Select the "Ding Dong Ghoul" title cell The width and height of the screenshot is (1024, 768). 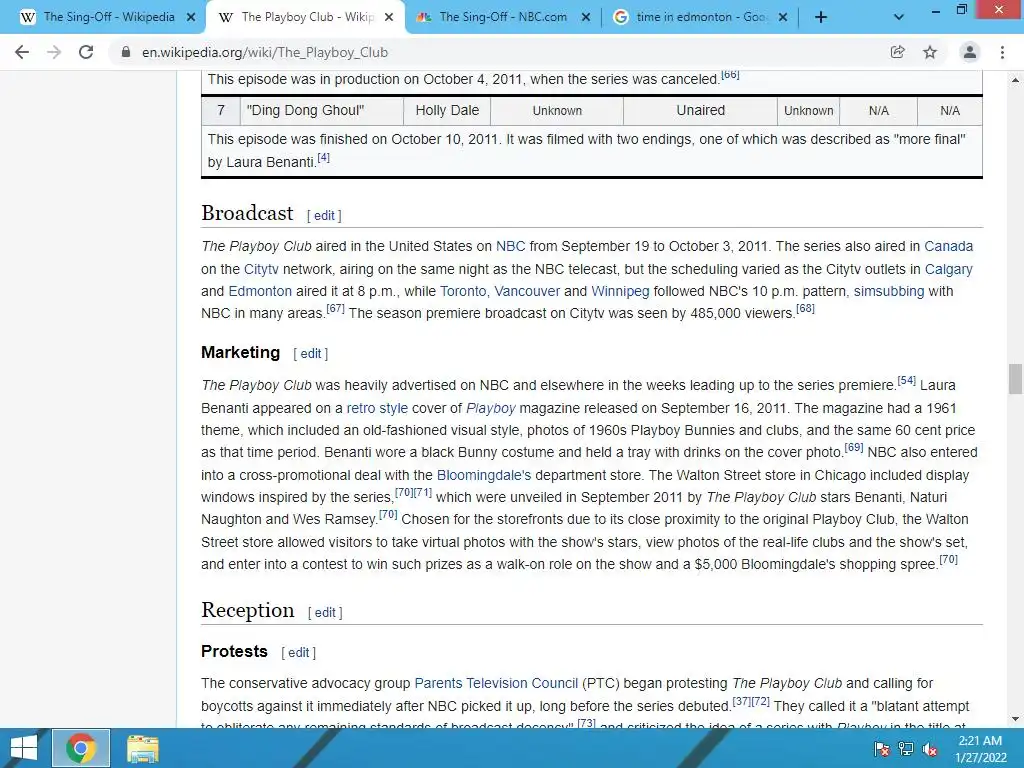click(x=322, y=110)
